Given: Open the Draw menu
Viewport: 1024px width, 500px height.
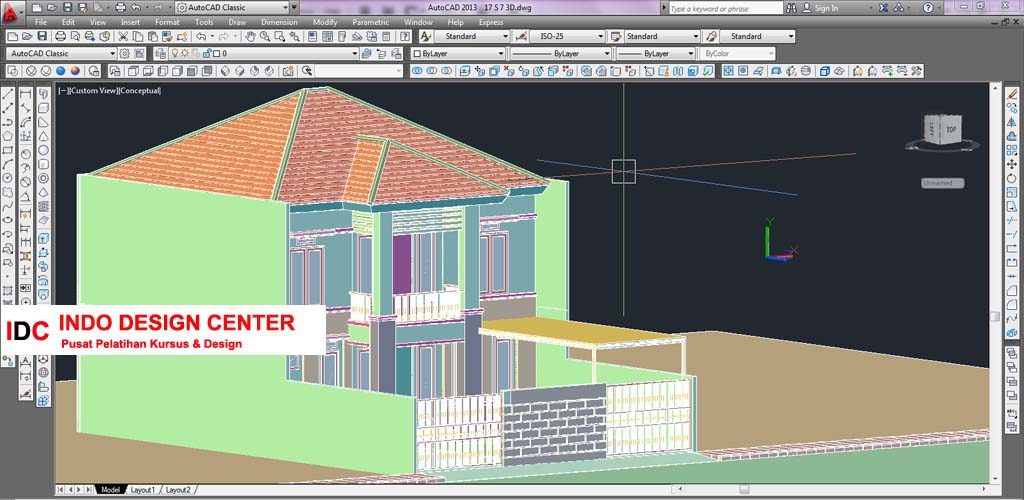Looking at the screenshot, I should point(237,22).
